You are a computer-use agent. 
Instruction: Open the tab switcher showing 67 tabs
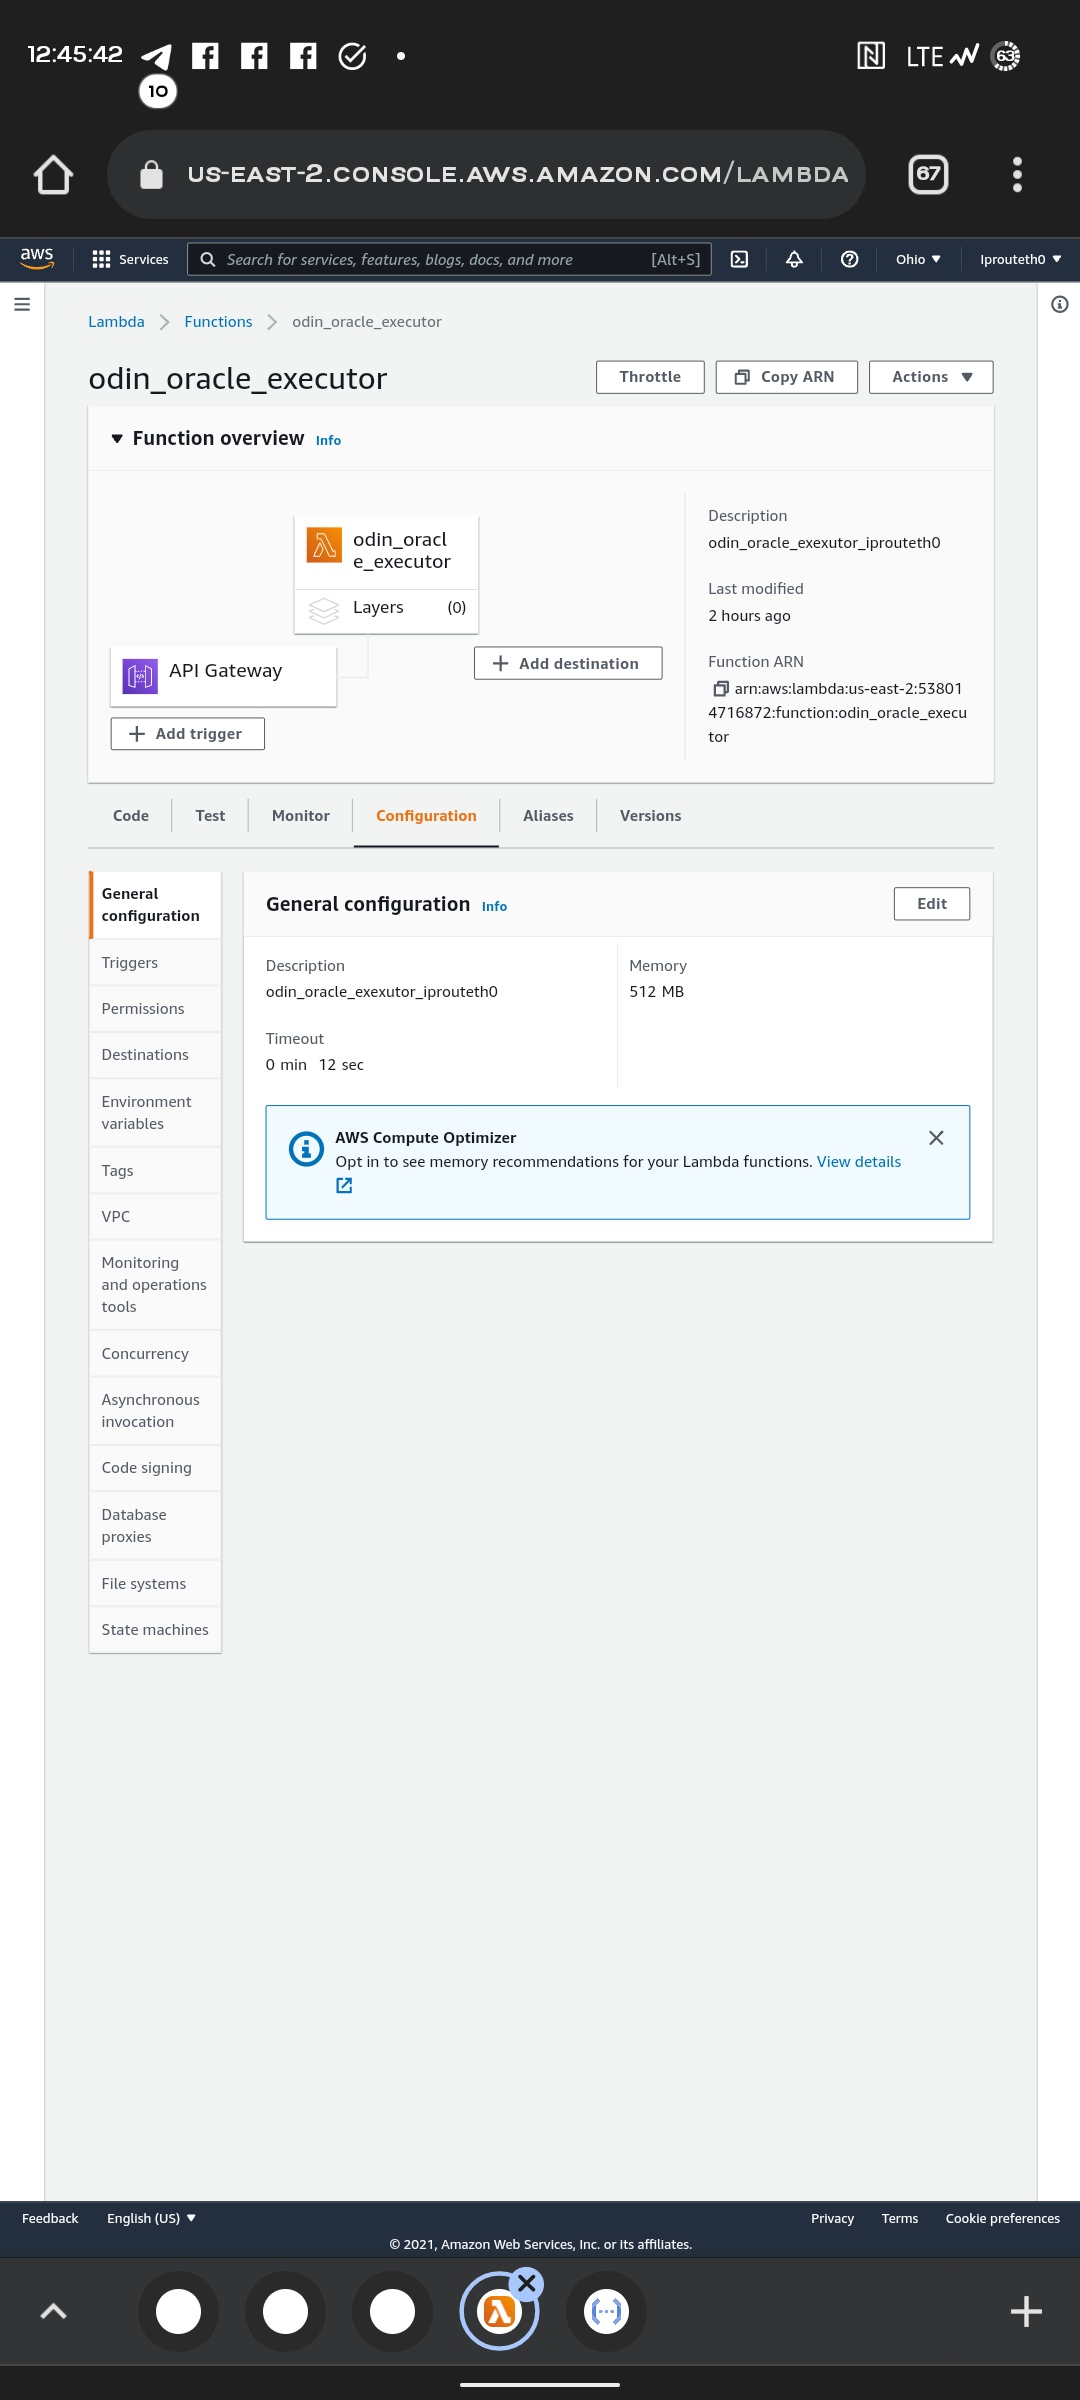click(928, 175)
